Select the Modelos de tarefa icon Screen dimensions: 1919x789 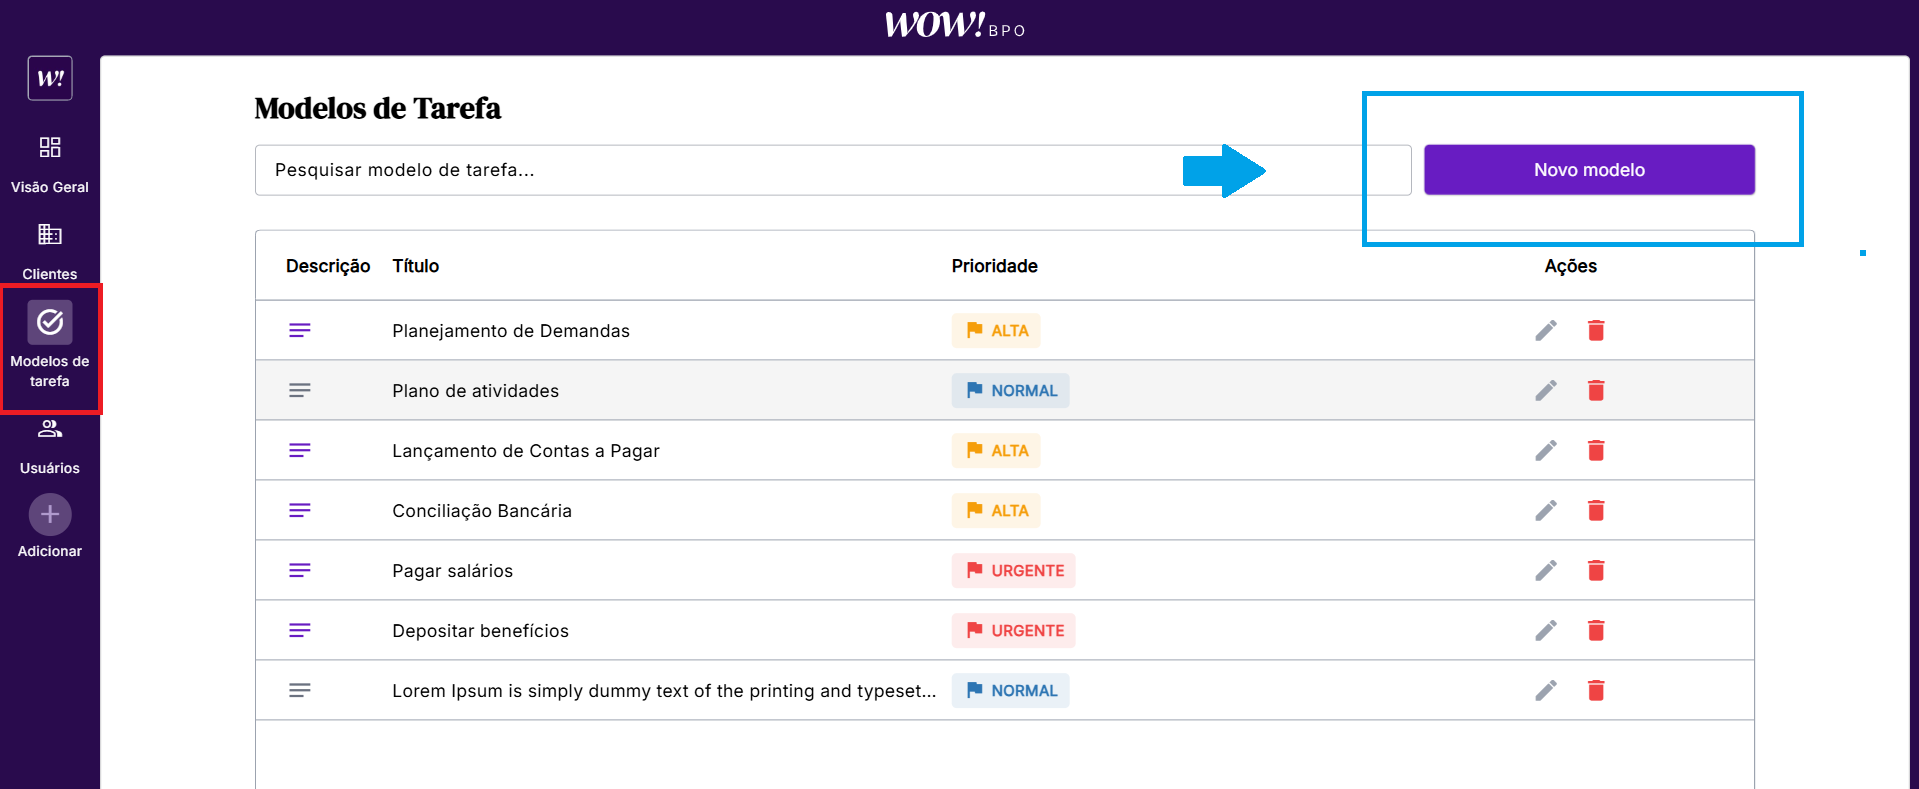[x=50, y=322]
